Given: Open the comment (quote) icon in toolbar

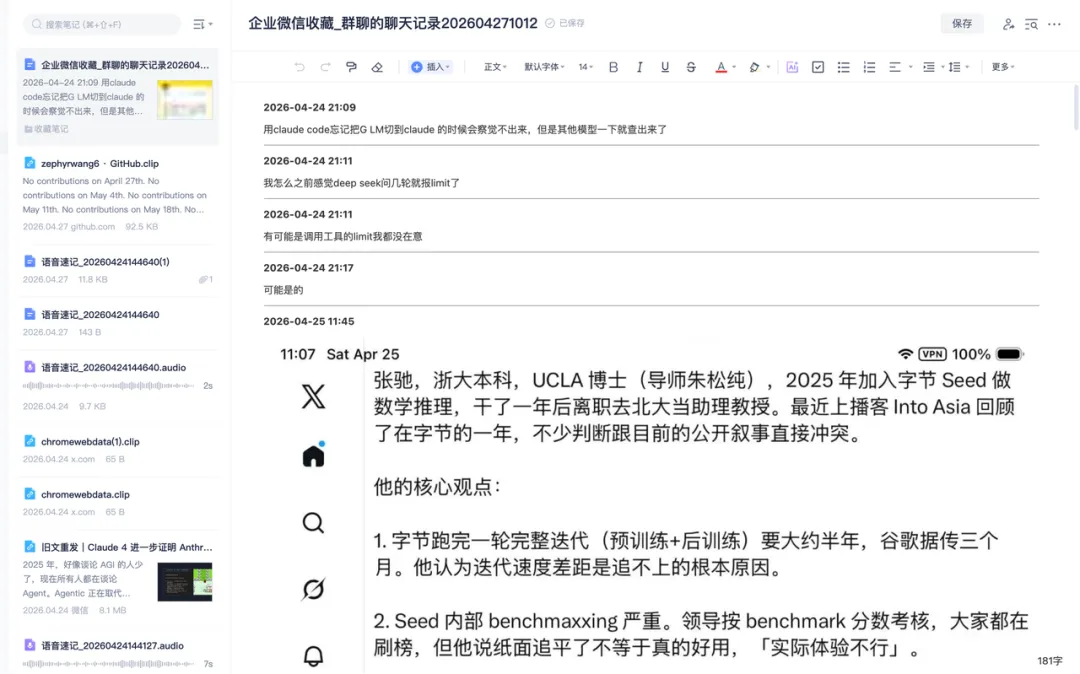Looking at the screenshot, I should pyautogui.click(x=351, y=66).
